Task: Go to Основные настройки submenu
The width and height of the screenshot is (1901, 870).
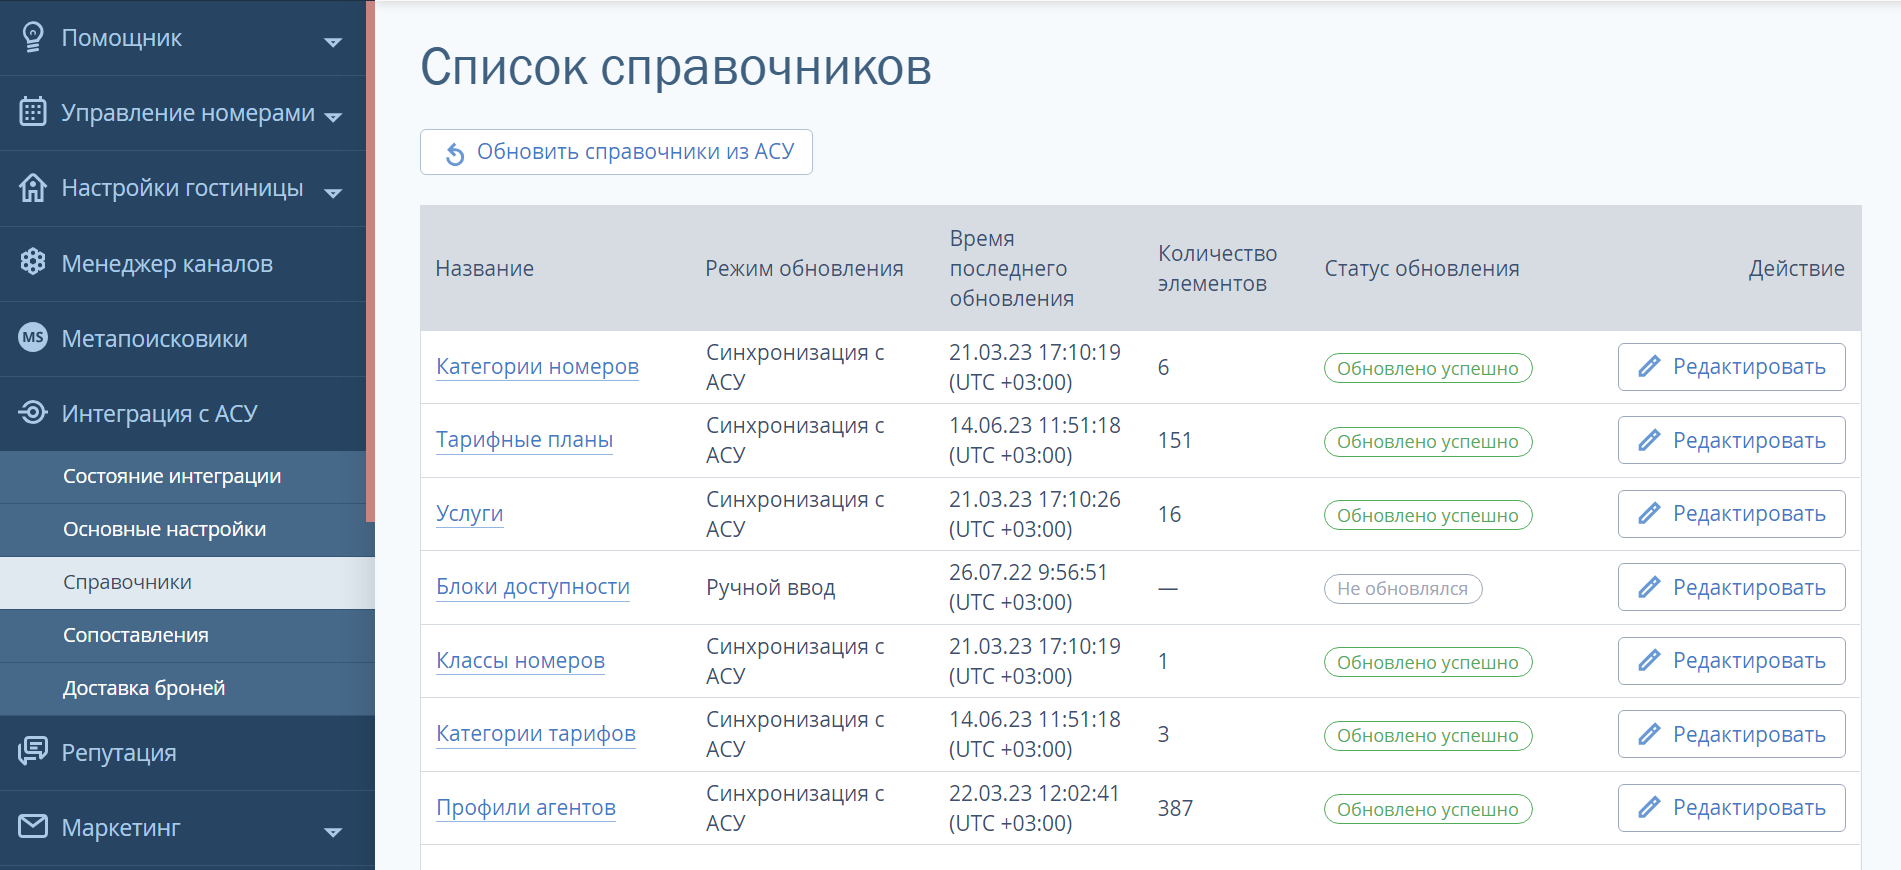Action: tap(183, 530)
